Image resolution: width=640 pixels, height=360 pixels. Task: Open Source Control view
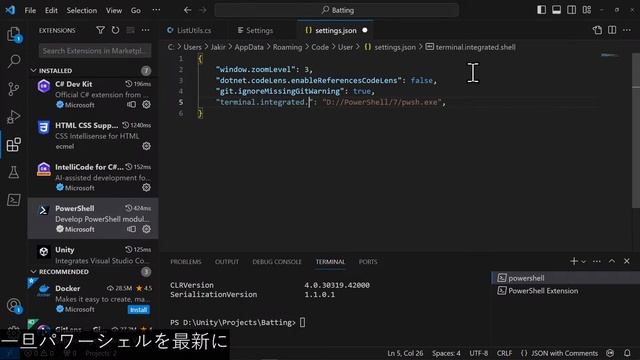[13, 89]
